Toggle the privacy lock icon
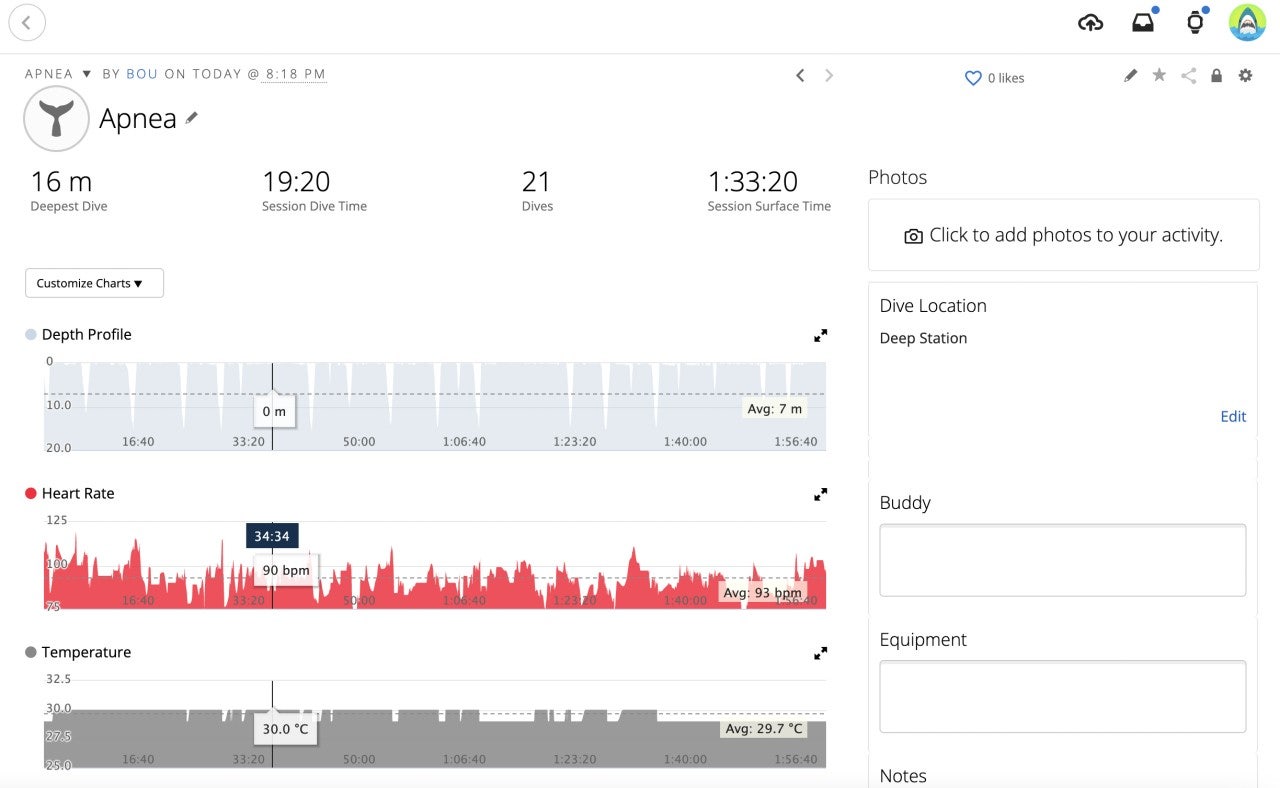 [x=1216, y=75]
